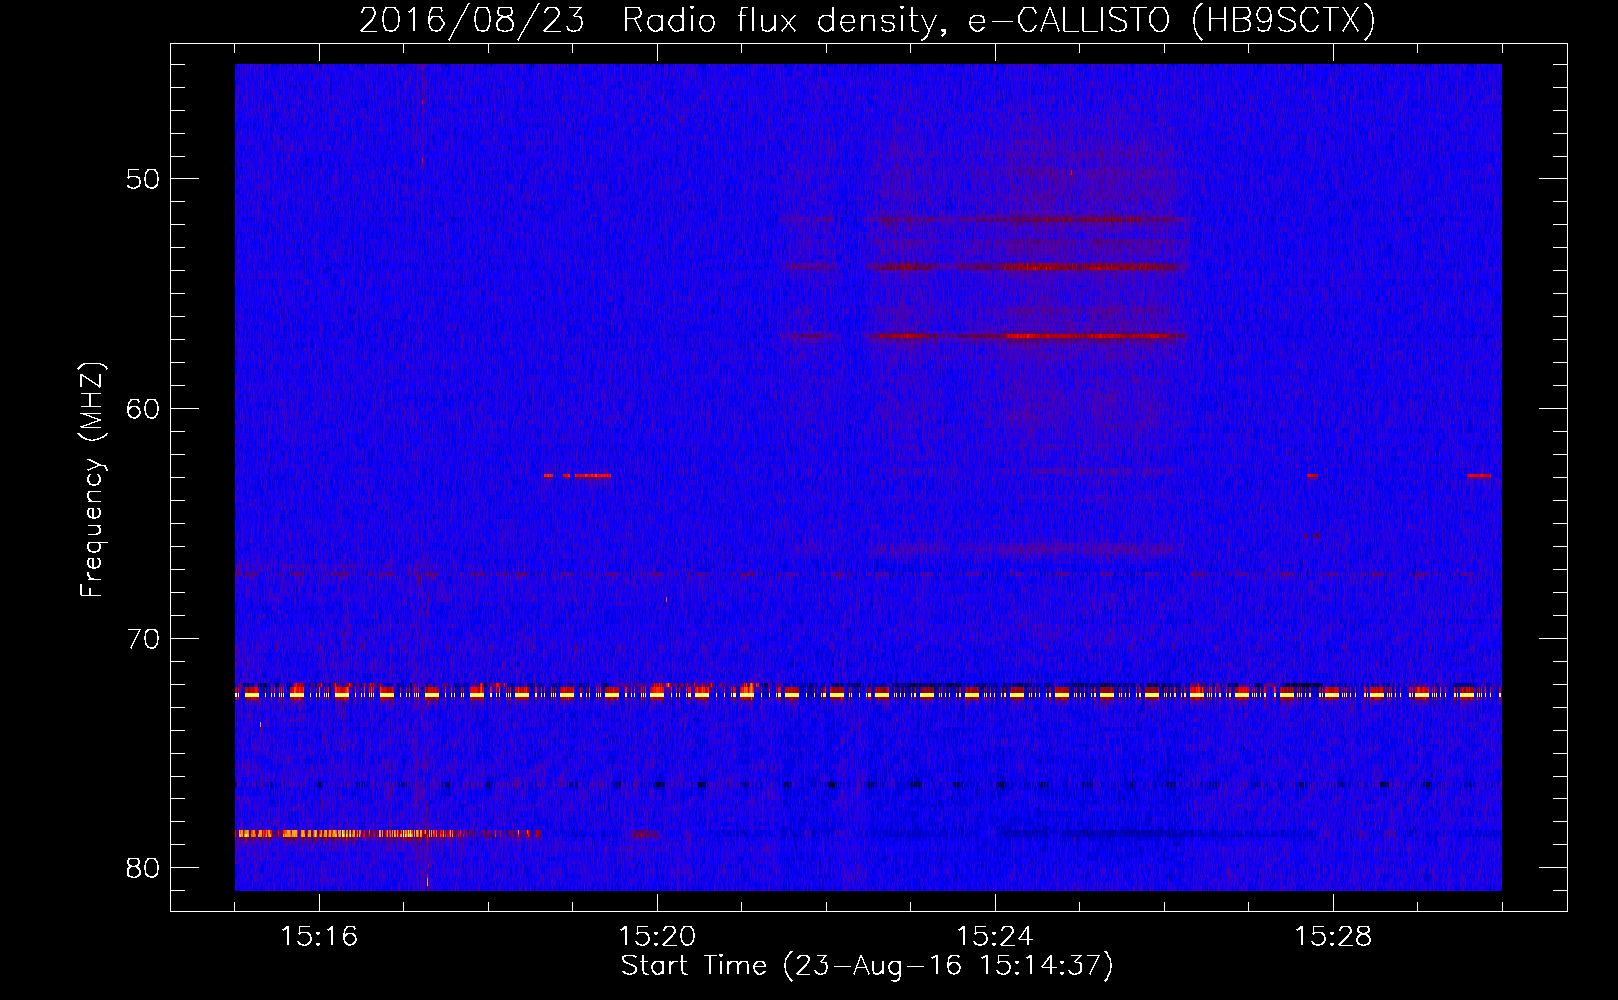The width and height of the screenshot is (1618, 1000).
Task: Click the 15:24 time tick label
Action: coord(995,937)
